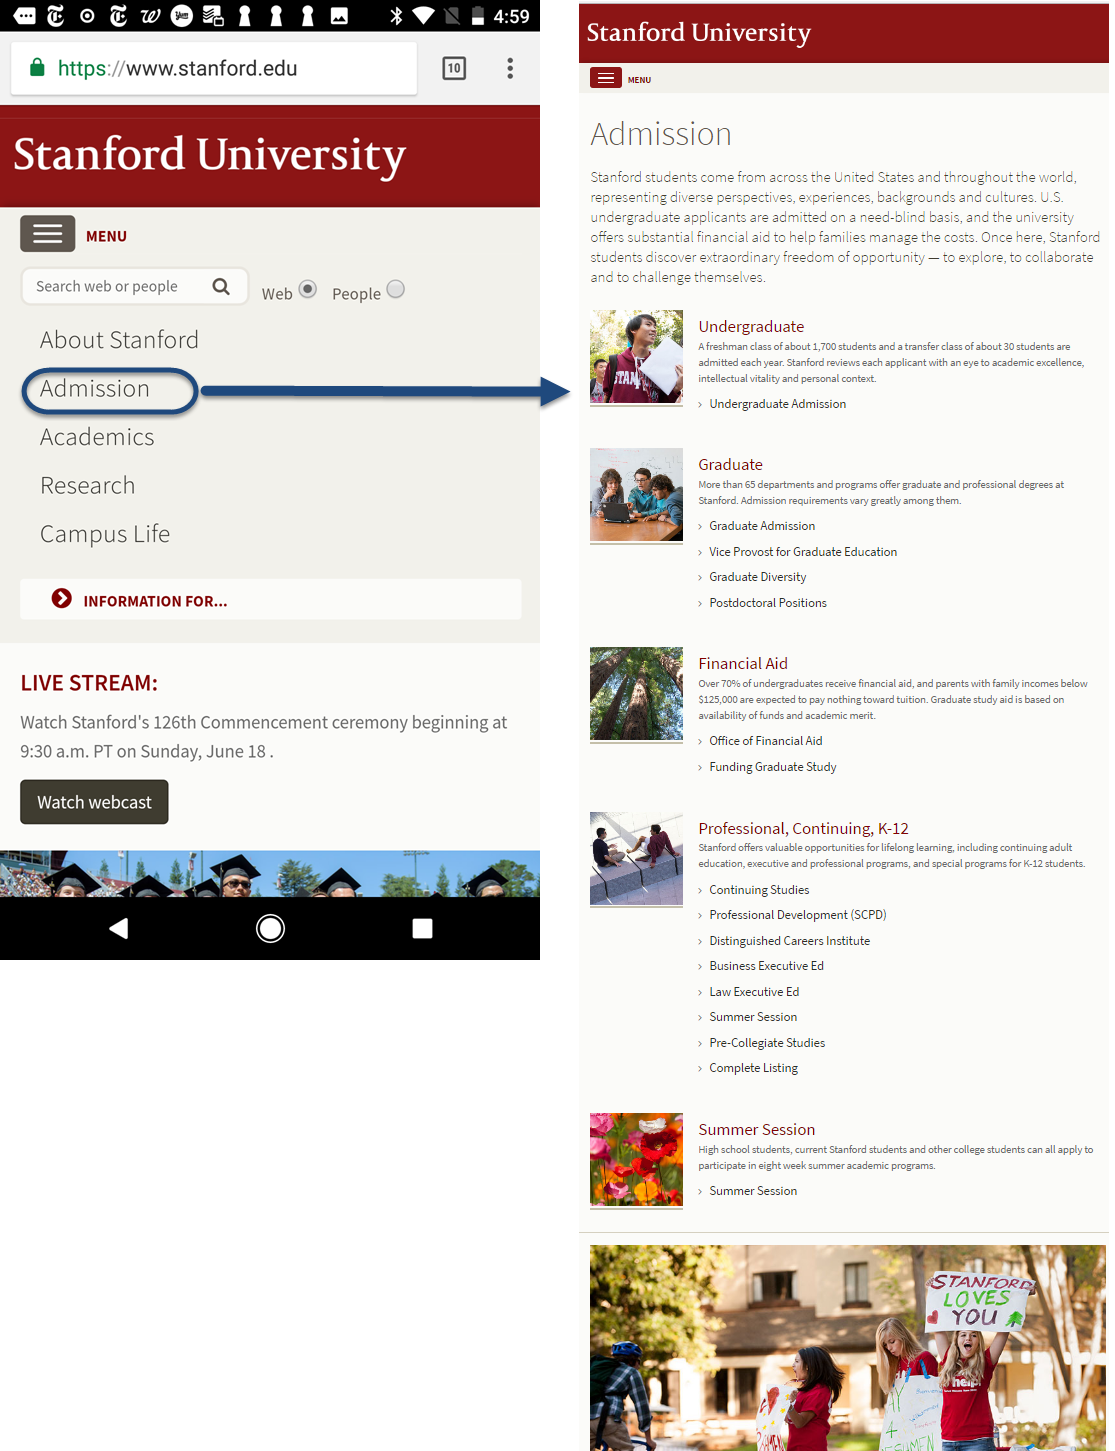Click the search magnifier icon
The height and width of the screenshot is (1451, 1115).
click(x=221, y=287)
